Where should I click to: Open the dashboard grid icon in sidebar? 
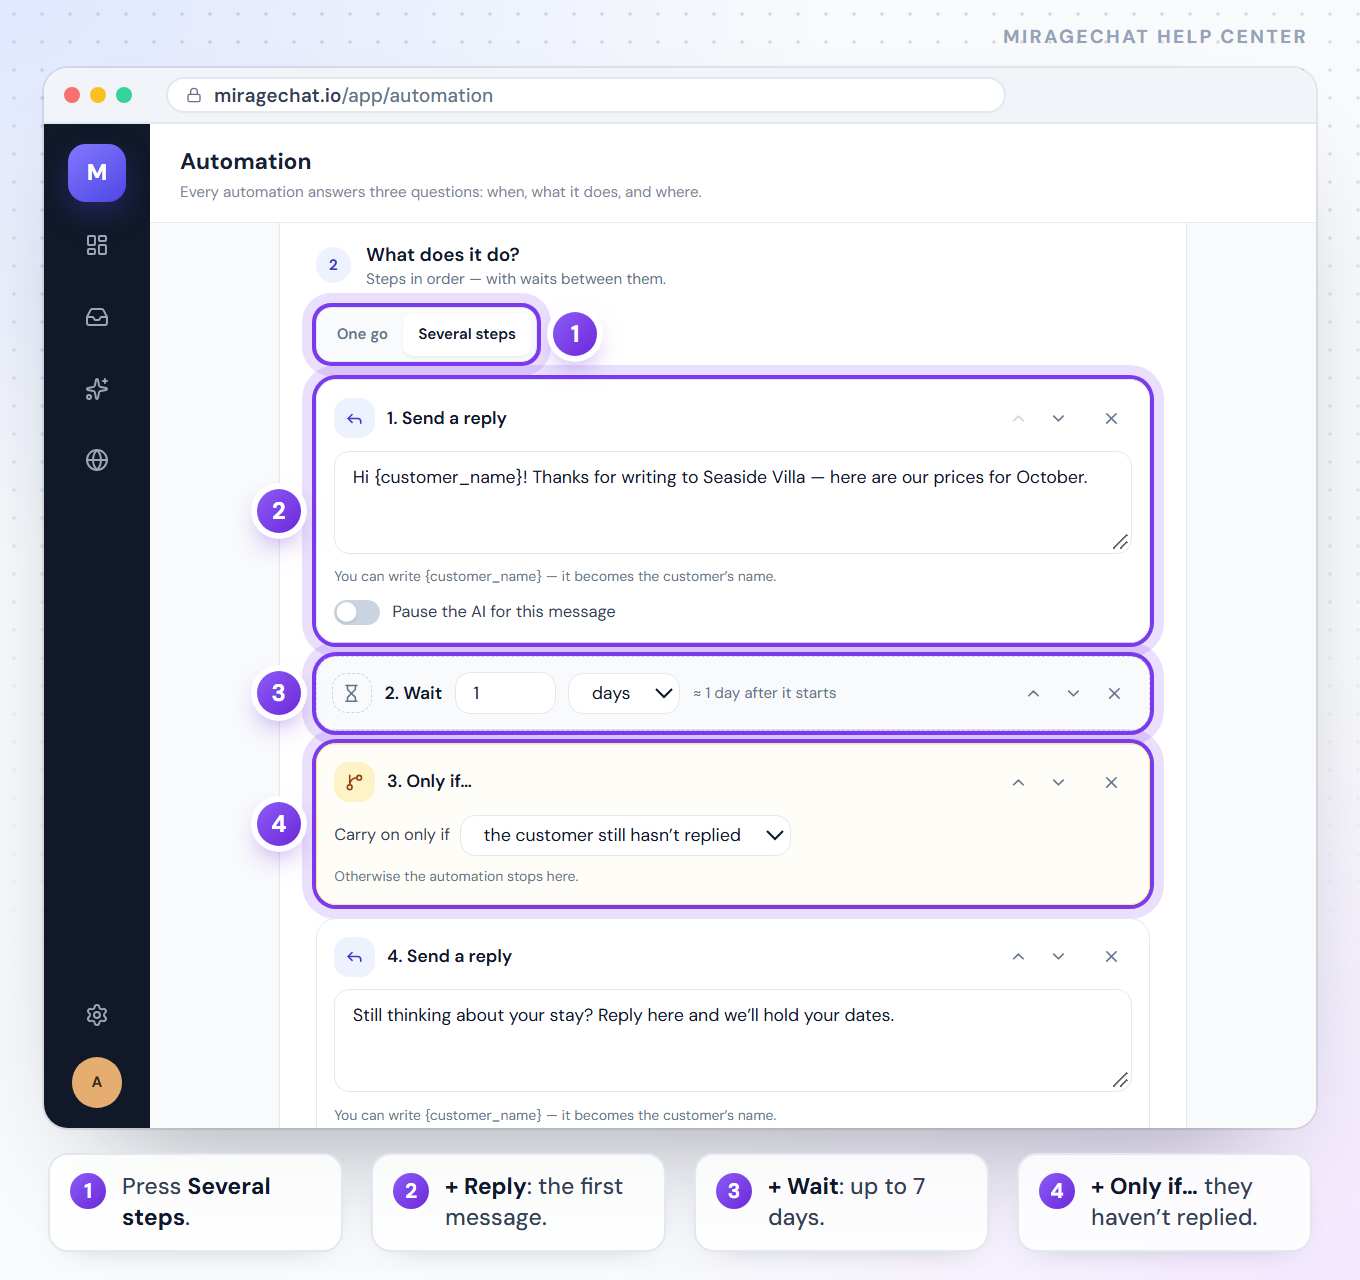97,245
